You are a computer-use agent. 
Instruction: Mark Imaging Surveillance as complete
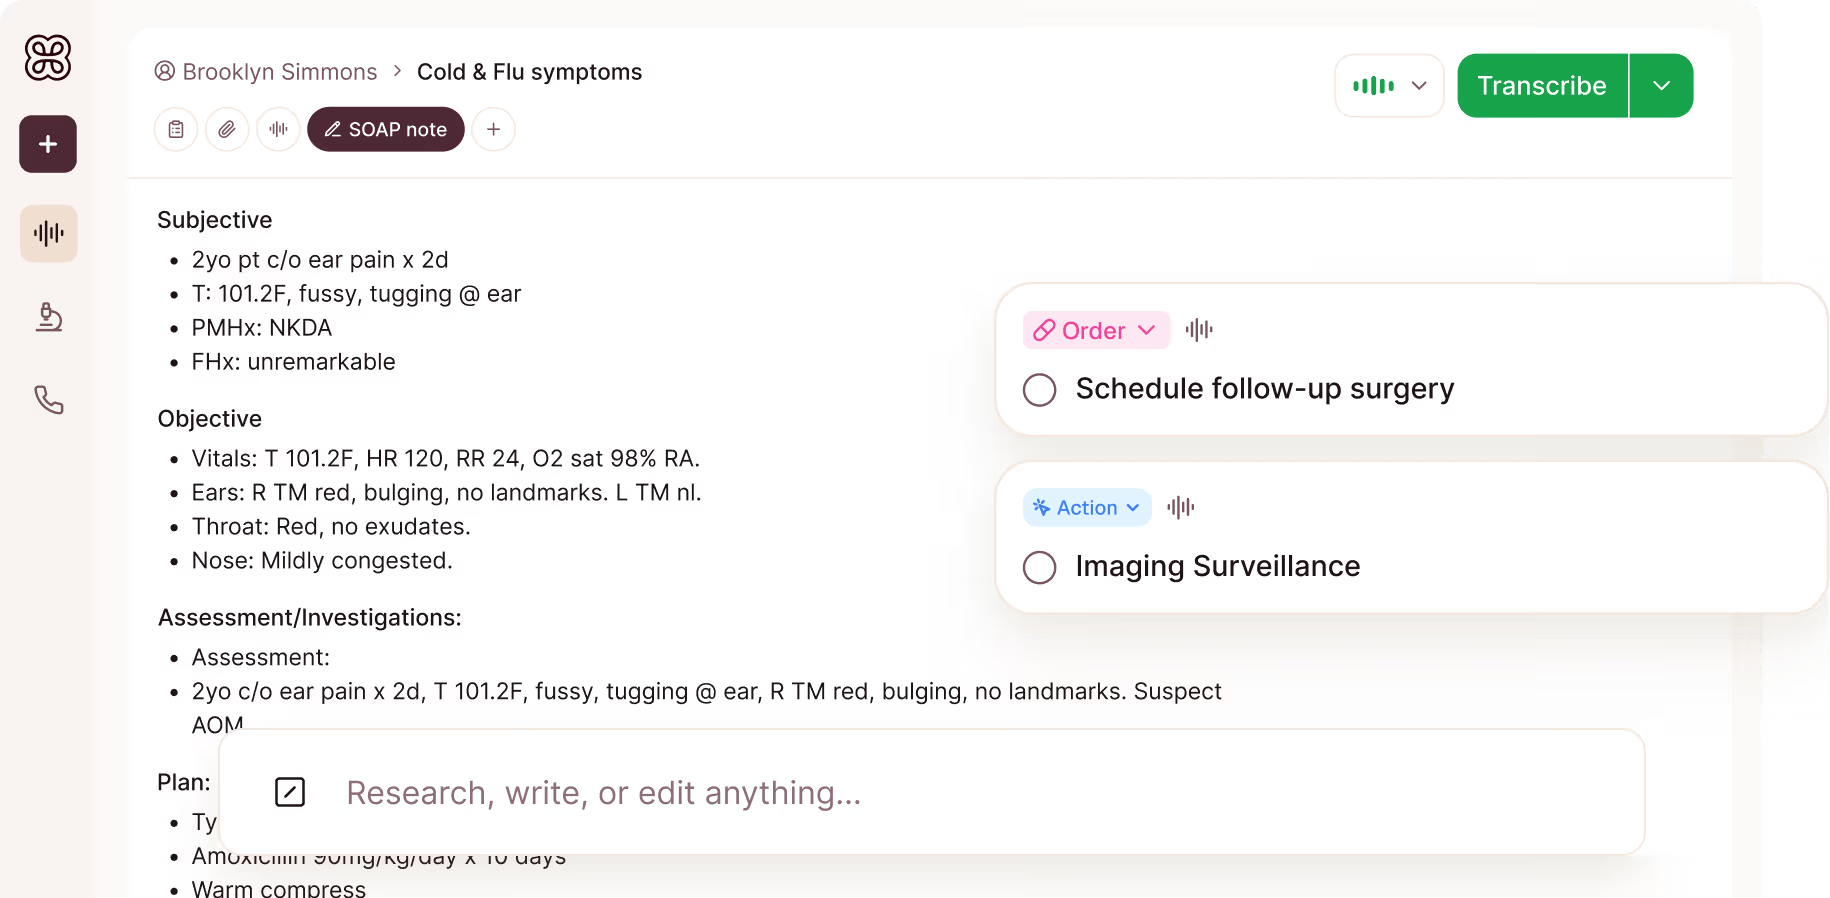(x=1040, y=567)
